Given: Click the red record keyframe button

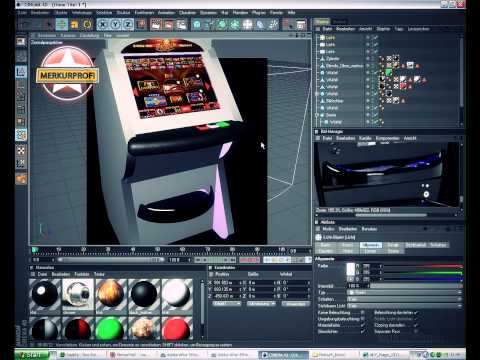Looking at the screenshot, I should [249, 260].
